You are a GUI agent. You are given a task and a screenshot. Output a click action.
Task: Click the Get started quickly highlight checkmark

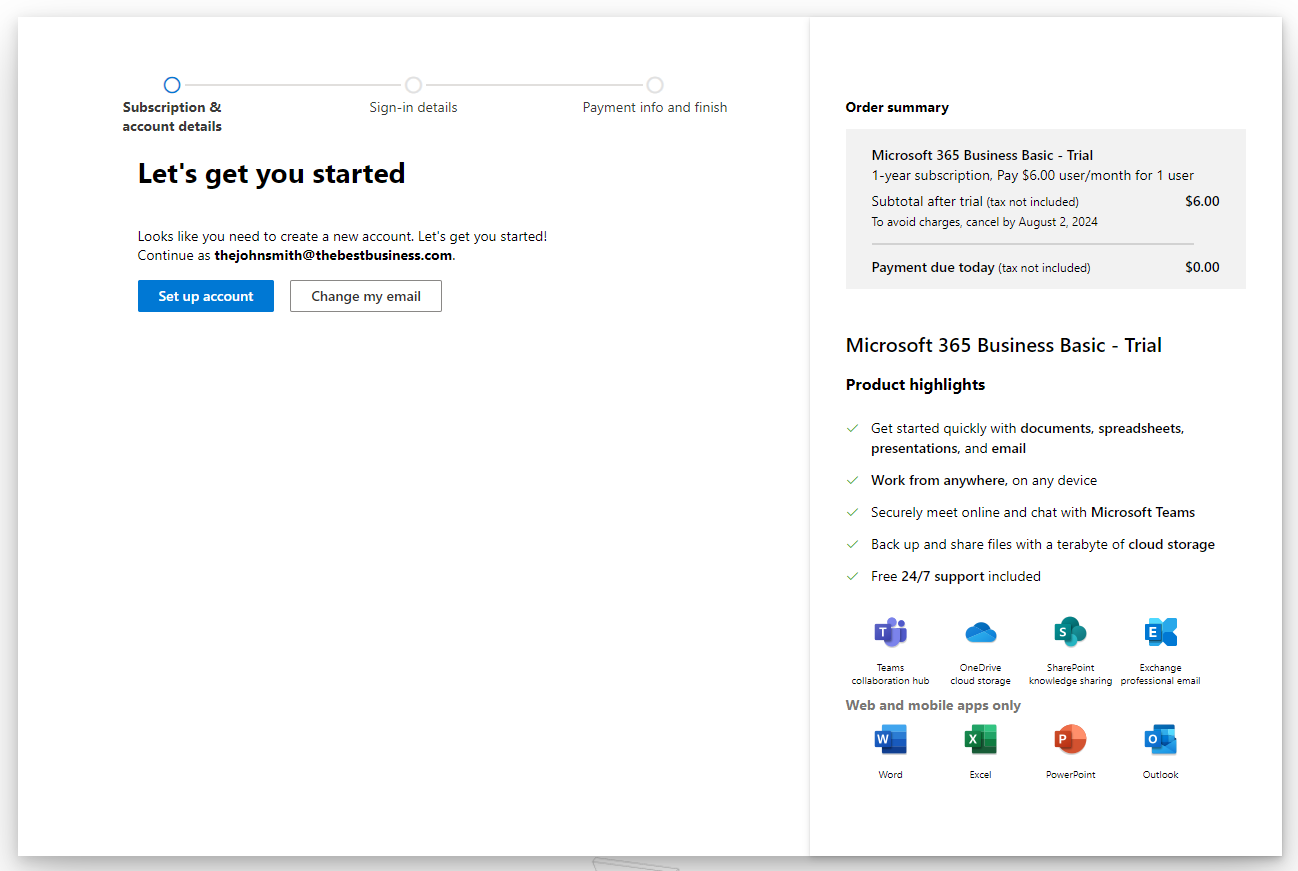(853, 428)
